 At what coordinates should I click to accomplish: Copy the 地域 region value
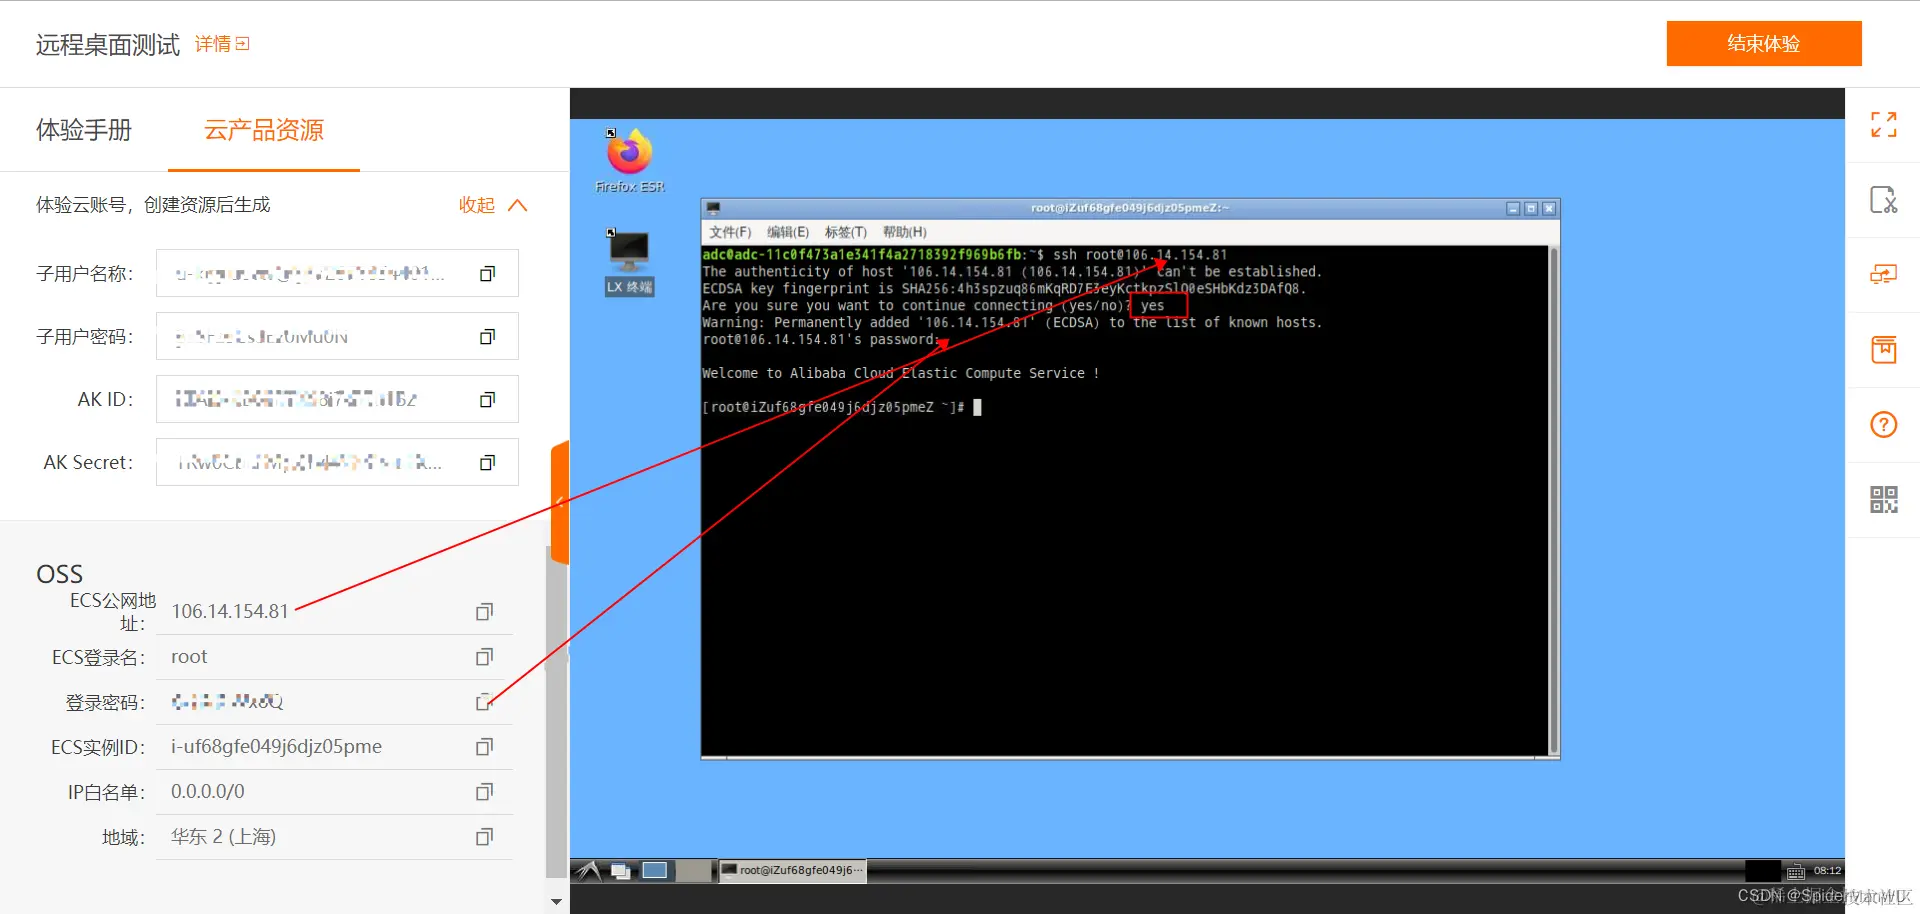coord(484,837)
